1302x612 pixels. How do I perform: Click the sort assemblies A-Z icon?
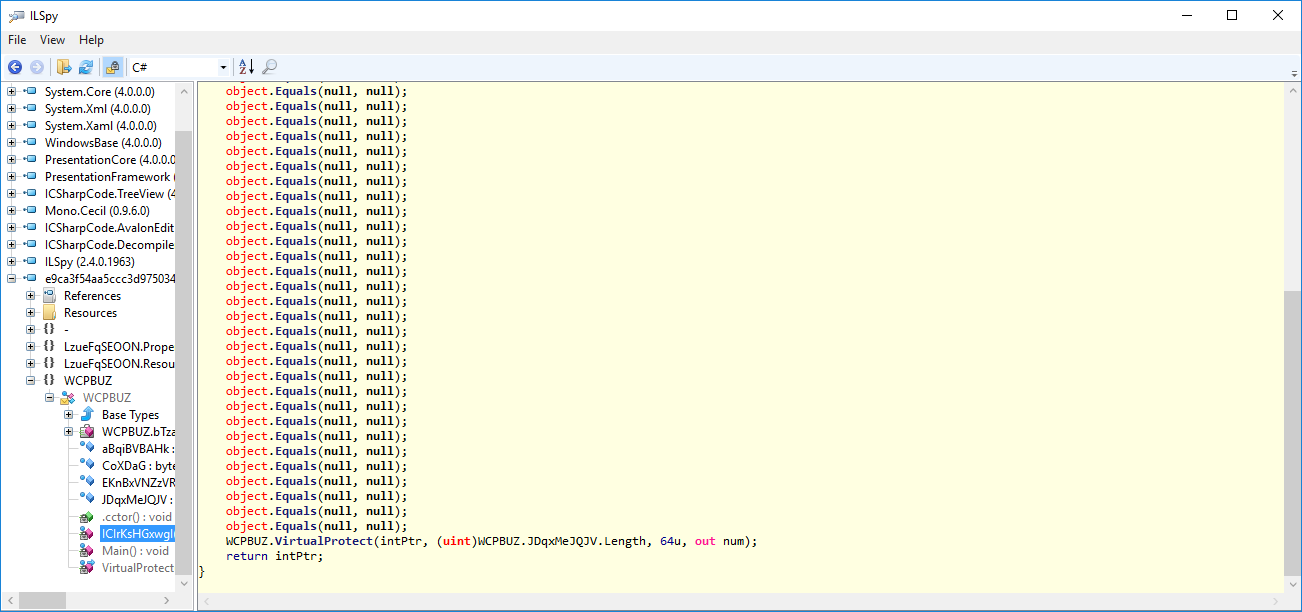[246, 67]
